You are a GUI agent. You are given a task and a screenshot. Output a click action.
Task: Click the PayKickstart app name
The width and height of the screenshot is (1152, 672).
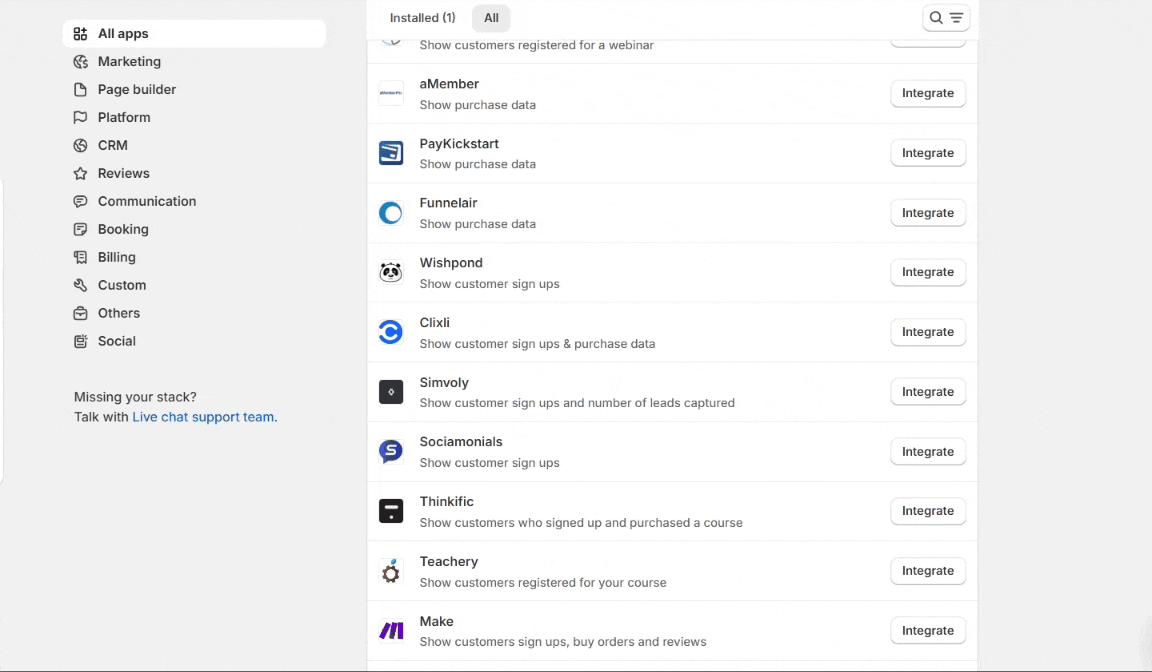(x=459, y=144)
